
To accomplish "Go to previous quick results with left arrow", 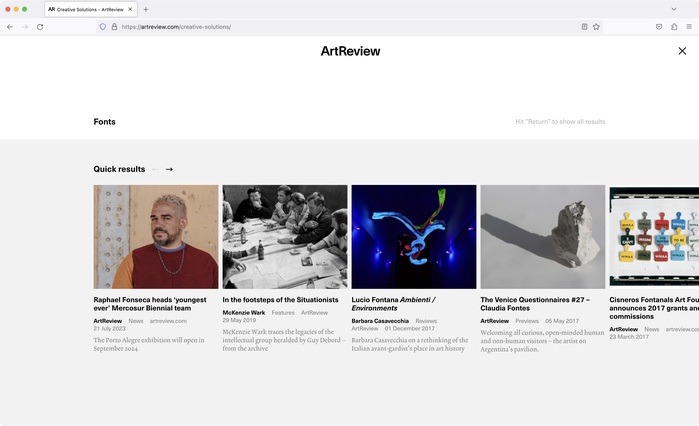I will click(155, 169).
